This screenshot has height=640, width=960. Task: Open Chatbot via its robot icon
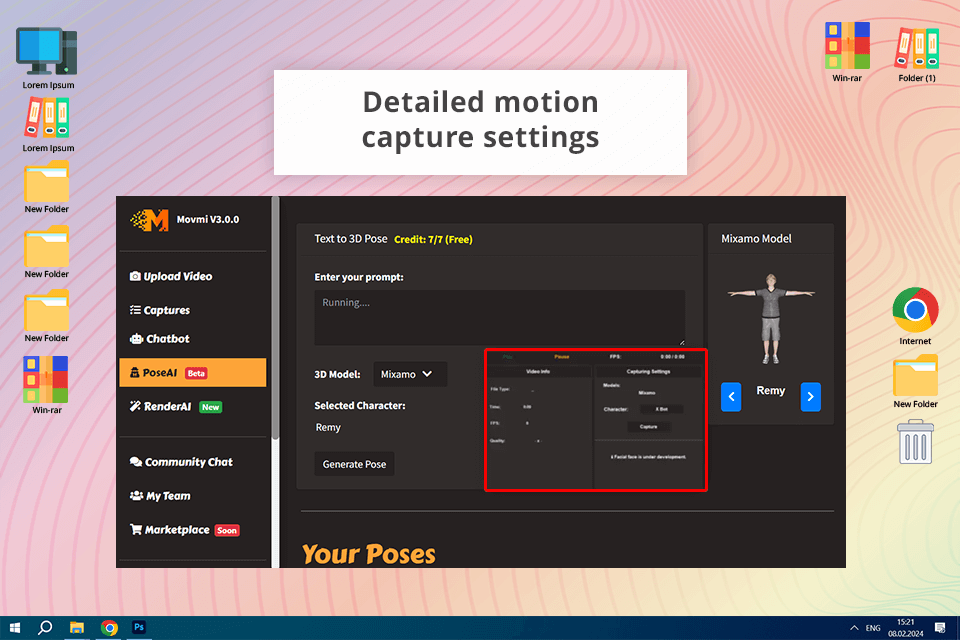[x=136, y=339]
